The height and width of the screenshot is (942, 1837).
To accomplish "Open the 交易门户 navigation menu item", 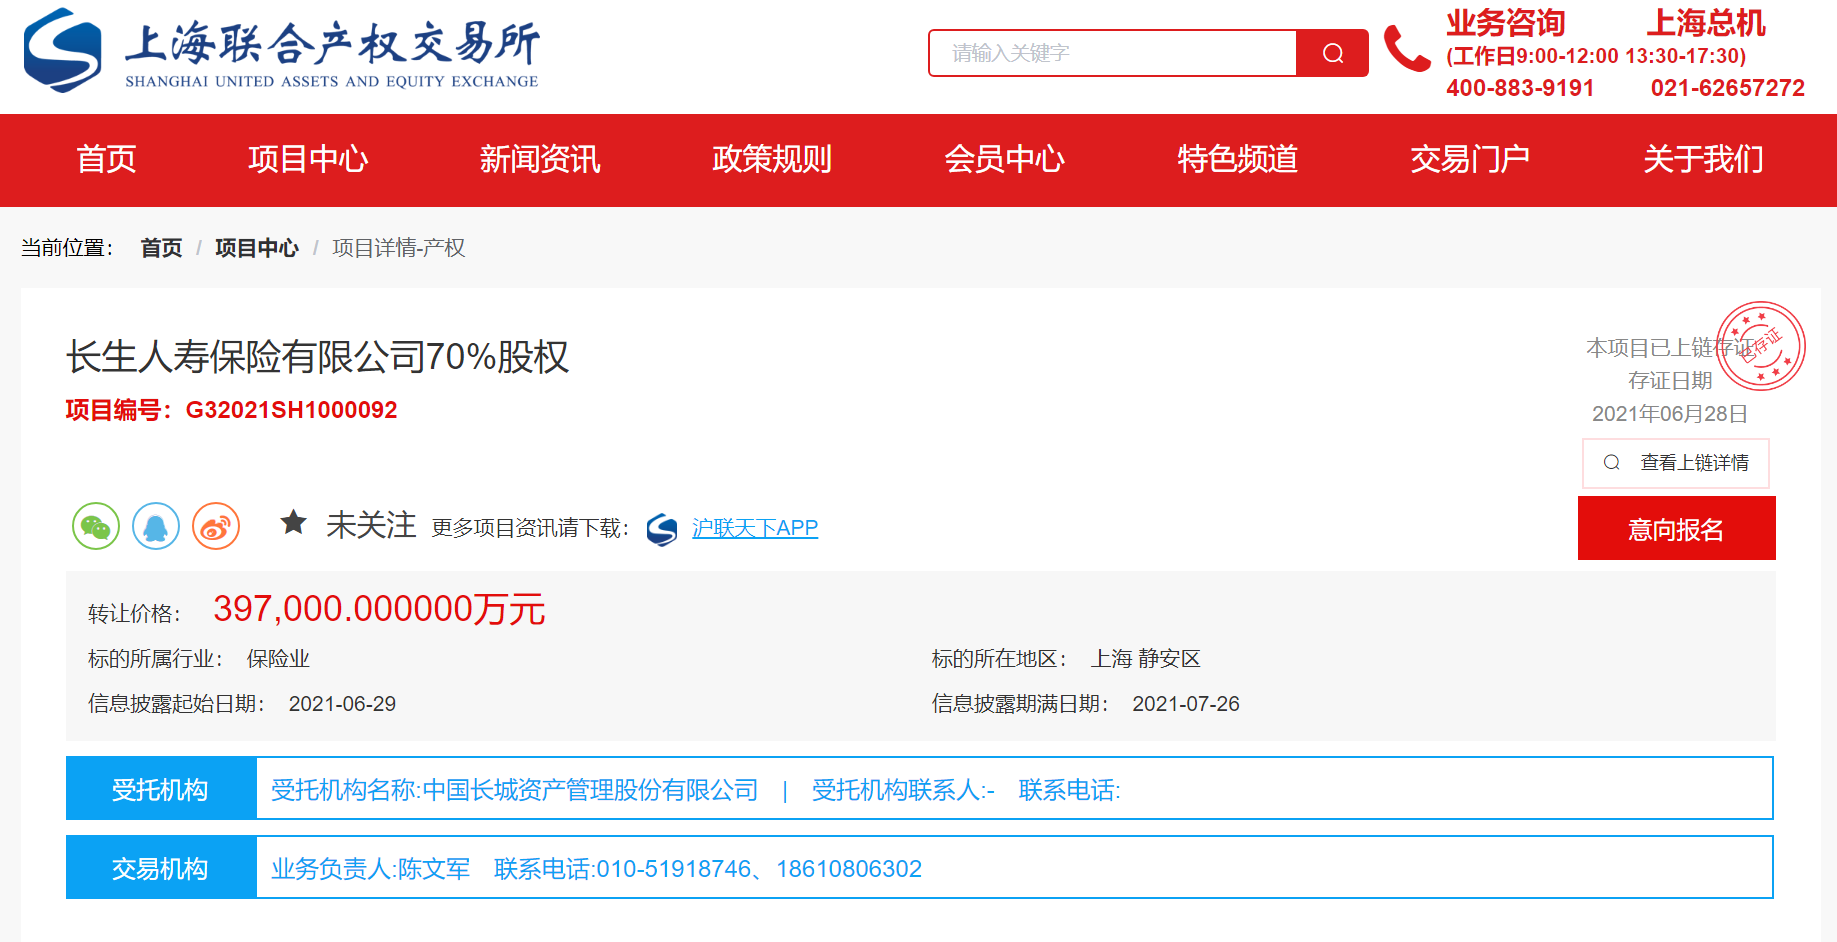I will (1470, 159).
